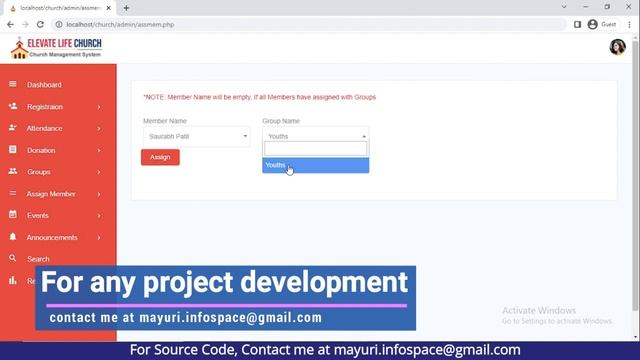Click the Groups people icon
This screenshot has height=360, width=640.
coord(13,171)
